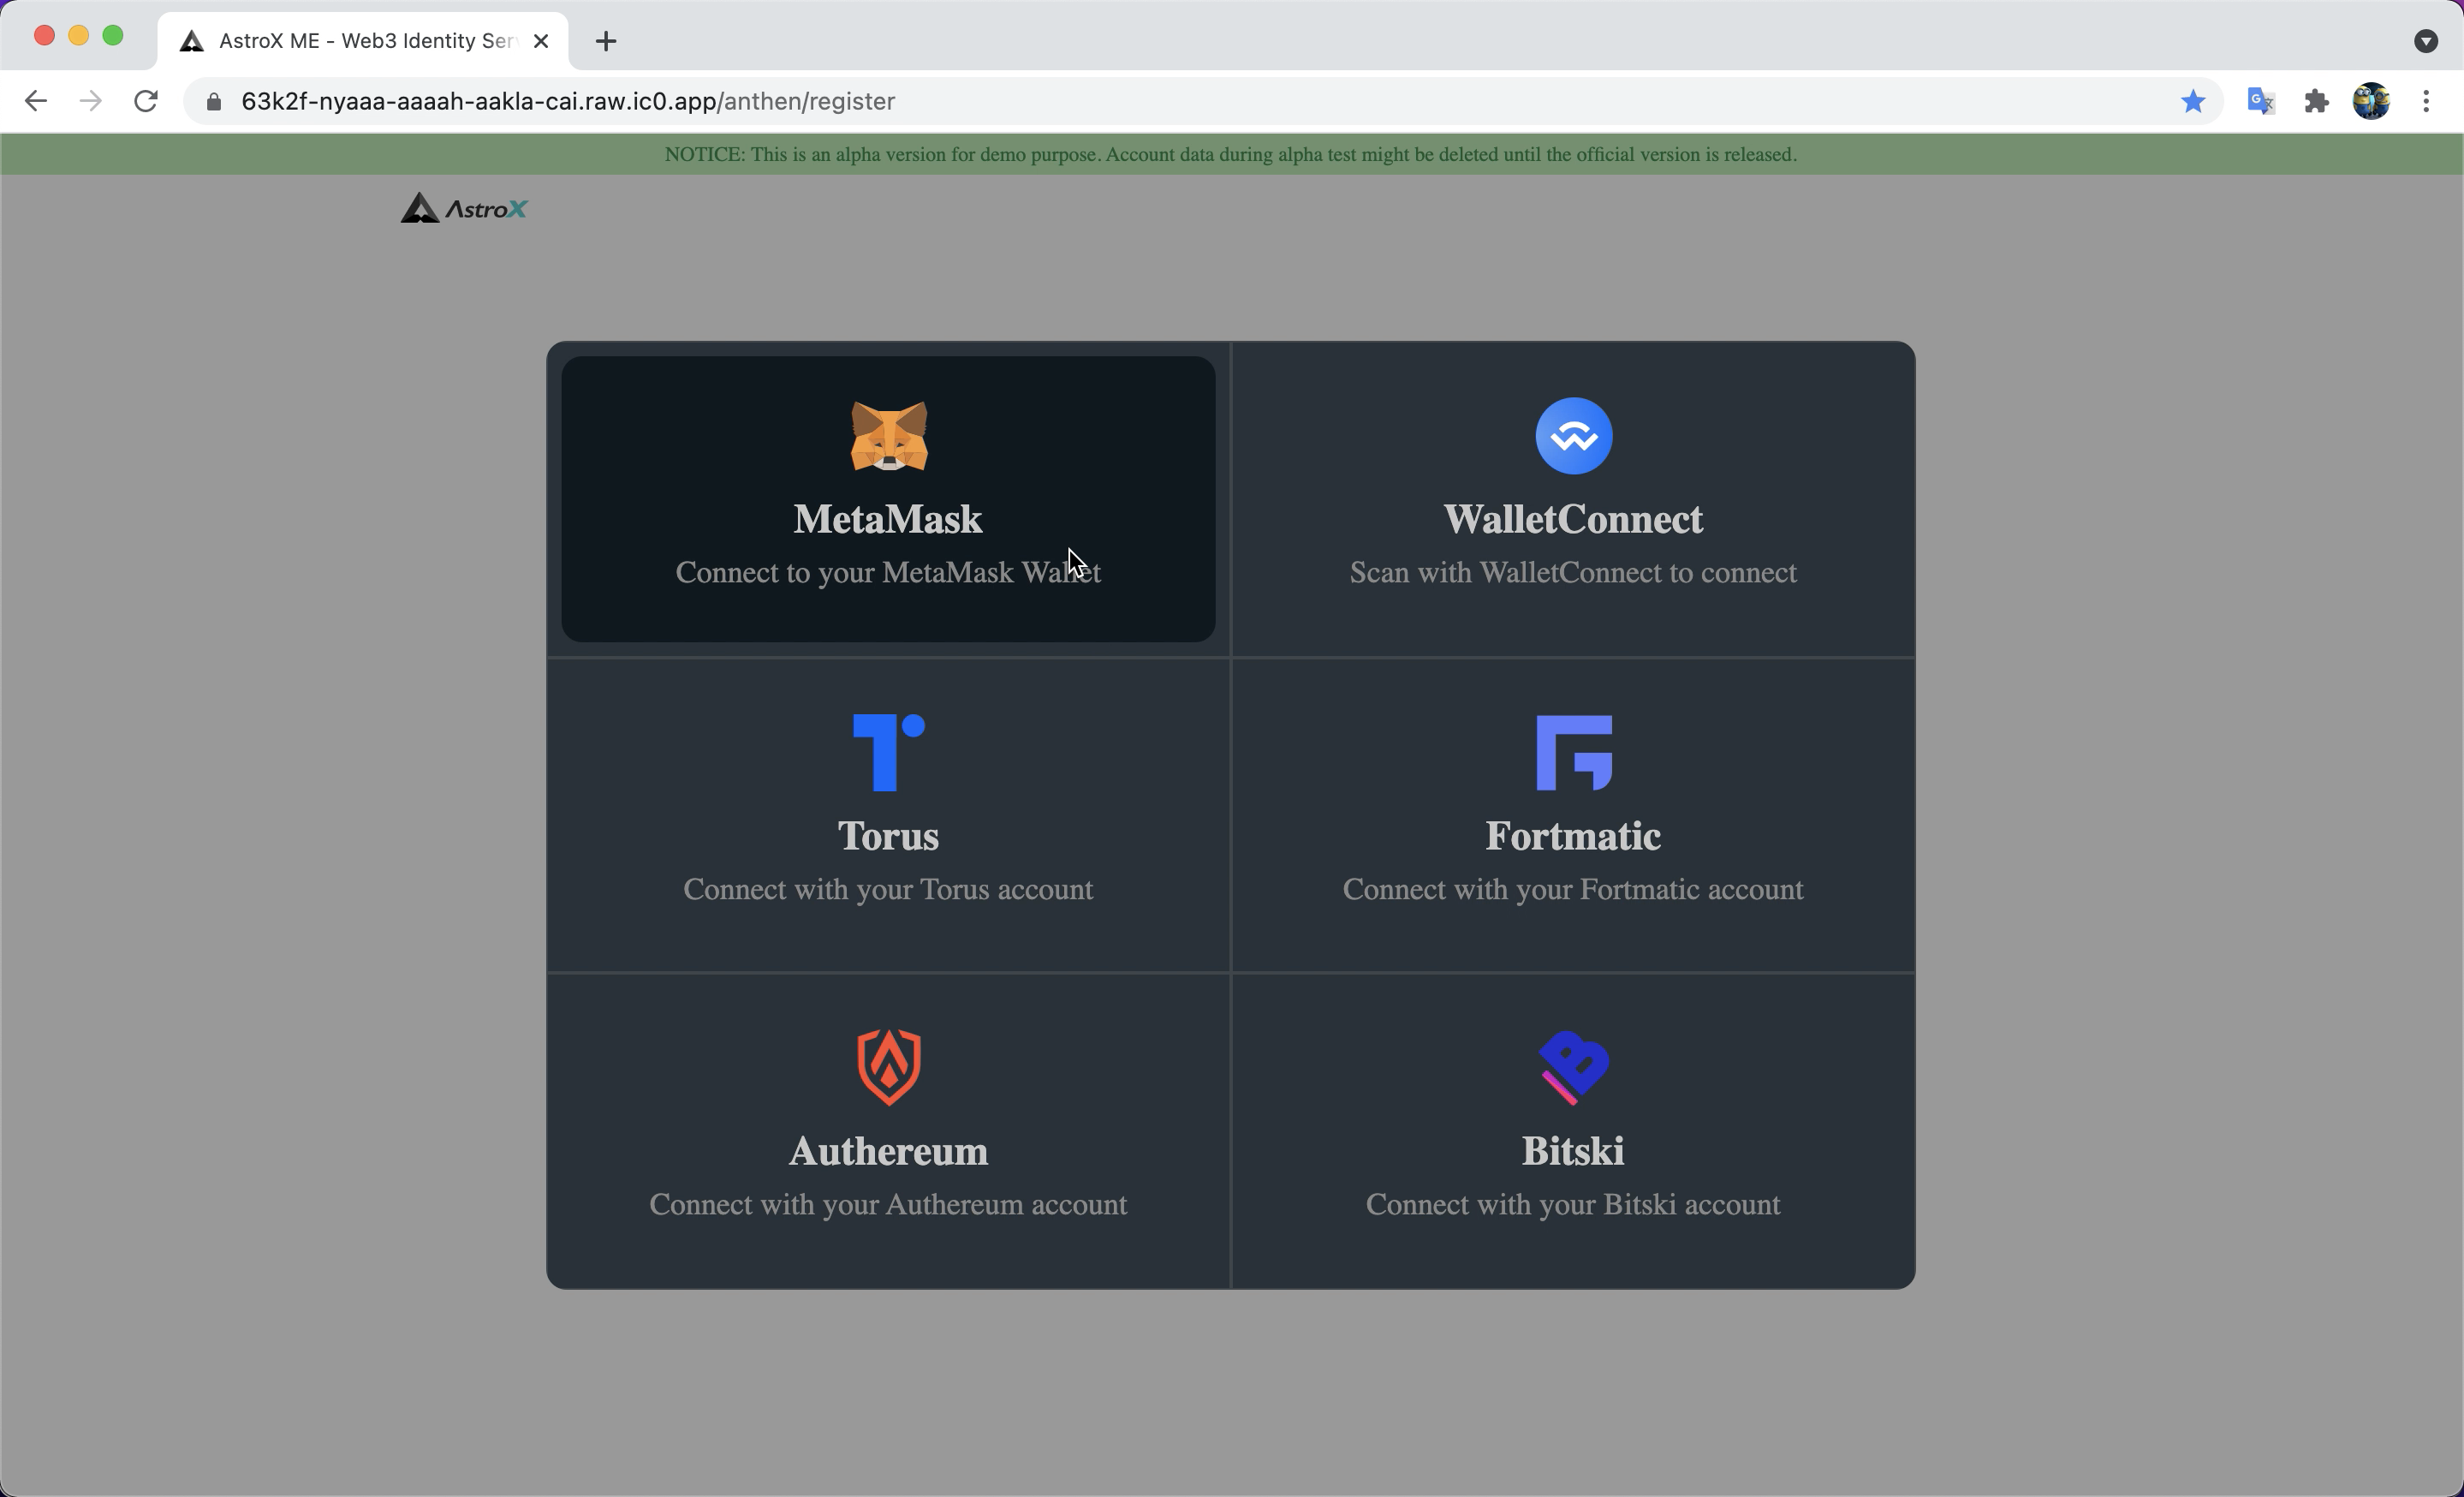Click the Torus blue T icon

click(888, 752)
